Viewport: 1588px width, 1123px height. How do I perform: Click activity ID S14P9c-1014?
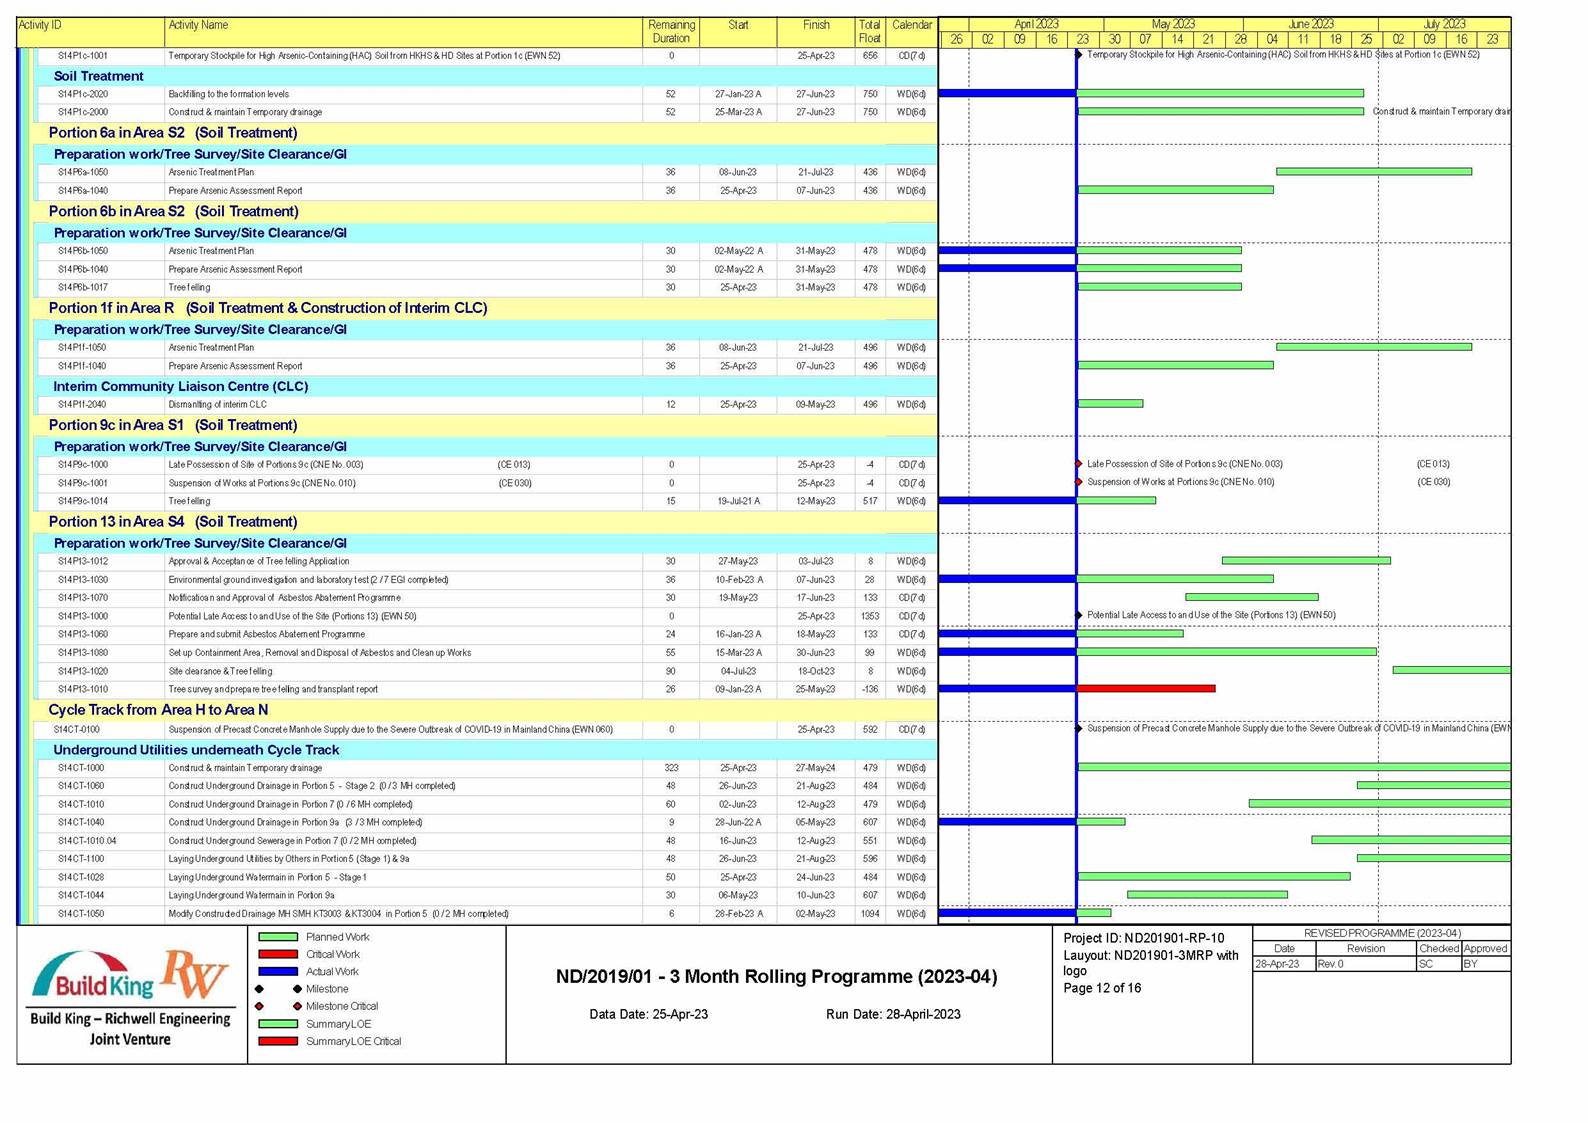pos(83,501)
